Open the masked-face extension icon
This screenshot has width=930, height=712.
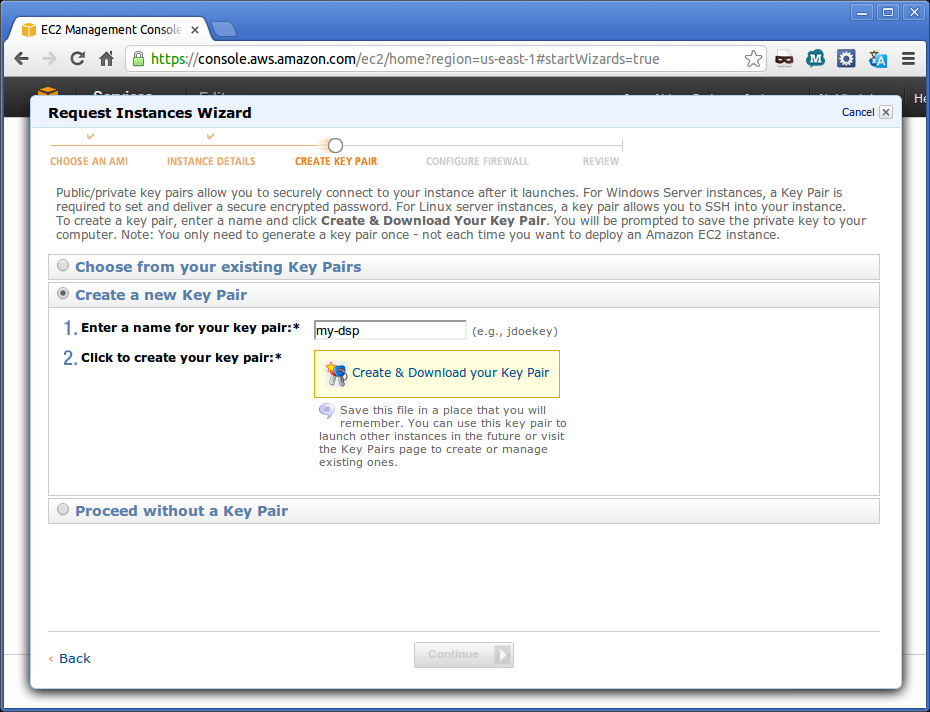point(784,59)
